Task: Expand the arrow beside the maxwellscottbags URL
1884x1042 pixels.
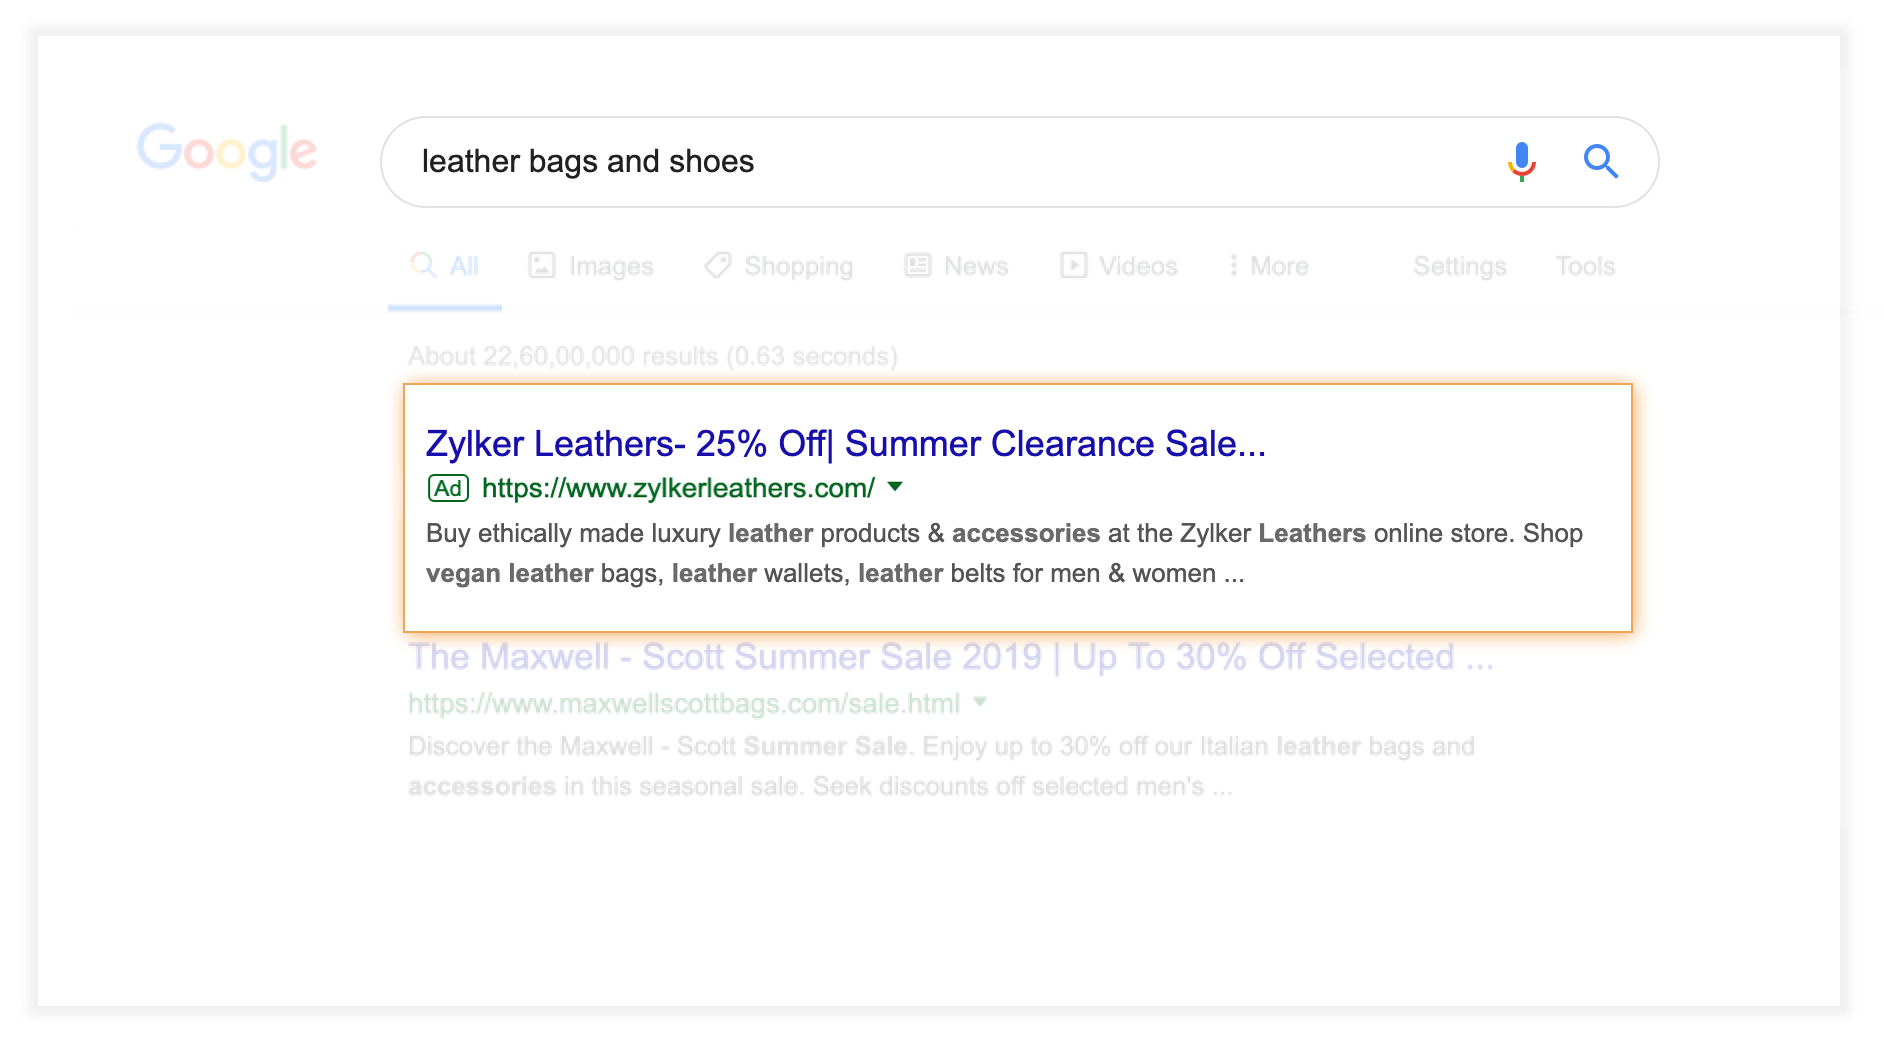Action: coord(980,702)
